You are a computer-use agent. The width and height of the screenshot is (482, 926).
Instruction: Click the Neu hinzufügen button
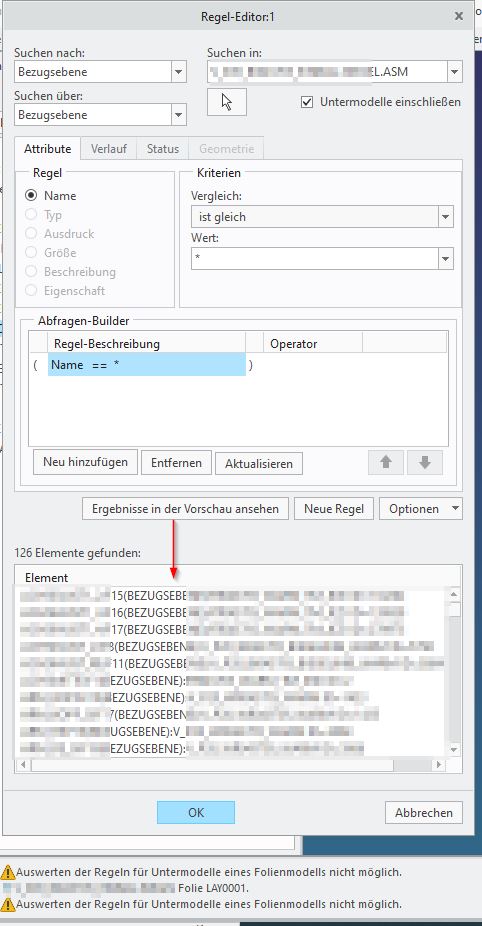85,462
